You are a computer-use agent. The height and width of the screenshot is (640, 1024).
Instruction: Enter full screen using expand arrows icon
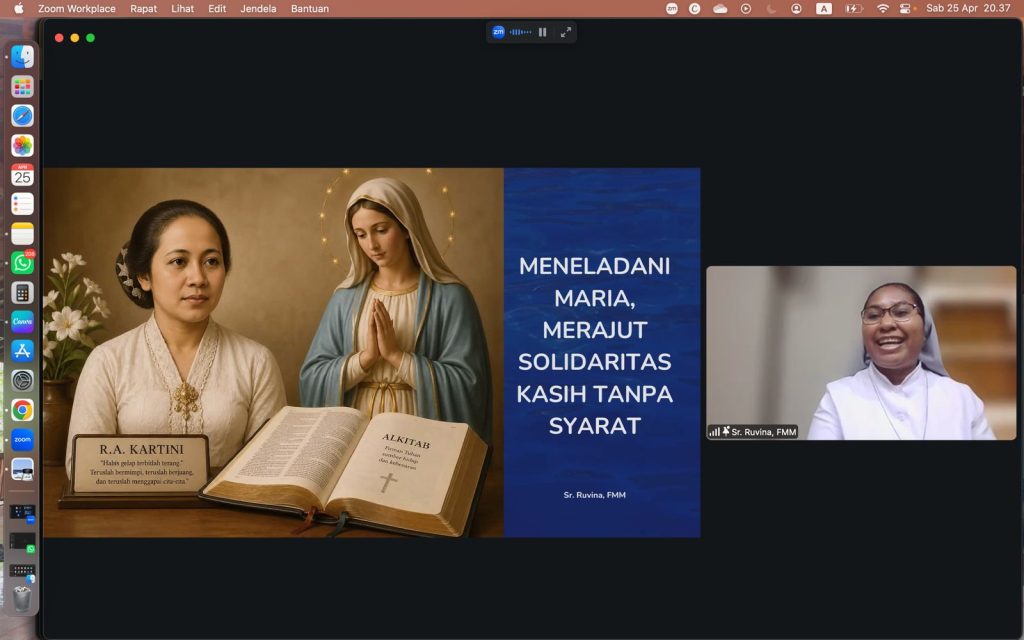566,32
